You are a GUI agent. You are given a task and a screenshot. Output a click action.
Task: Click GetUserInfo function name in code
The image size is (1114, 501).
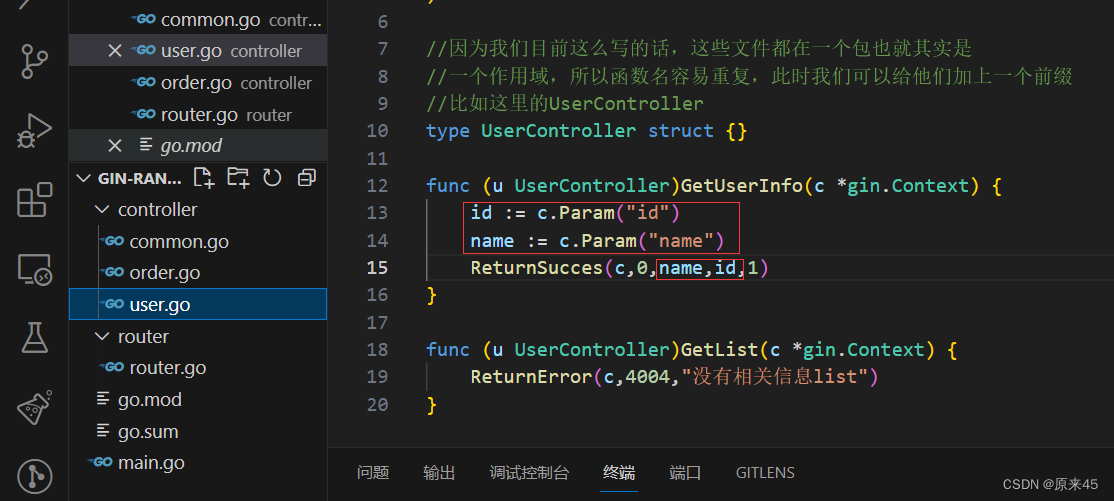(742, 185)
